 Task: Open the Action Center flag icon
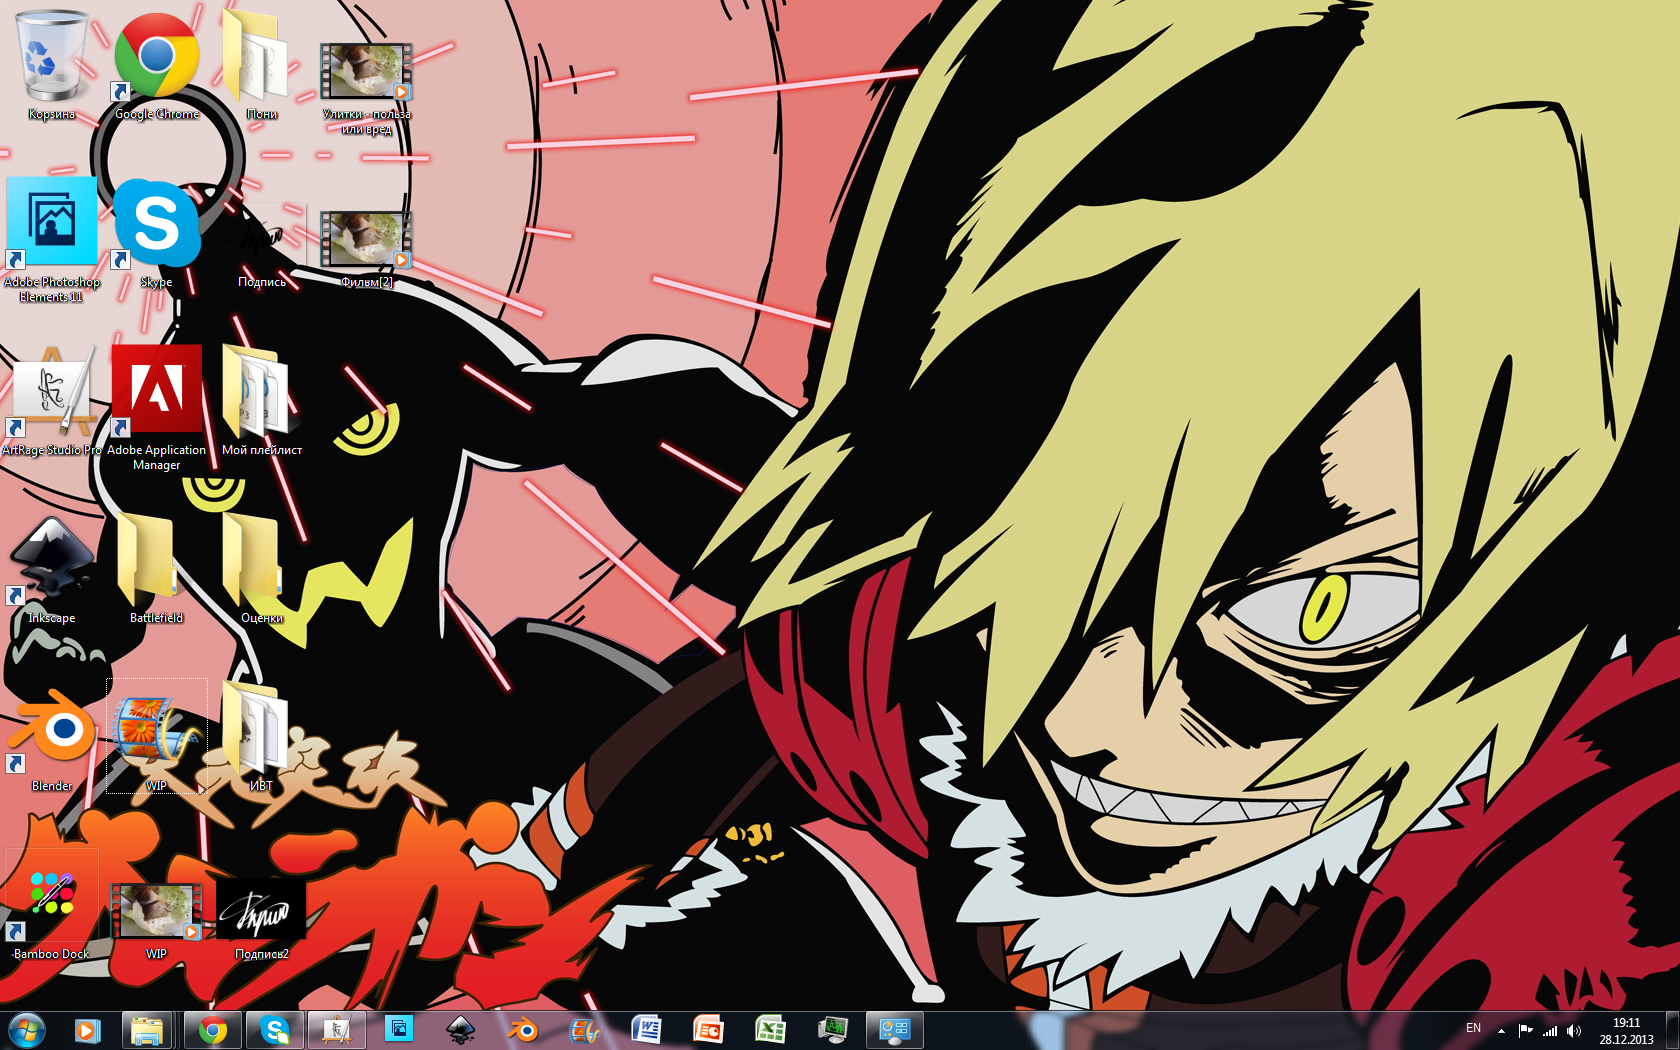pyautogui.click(x=1526, y=1030)
